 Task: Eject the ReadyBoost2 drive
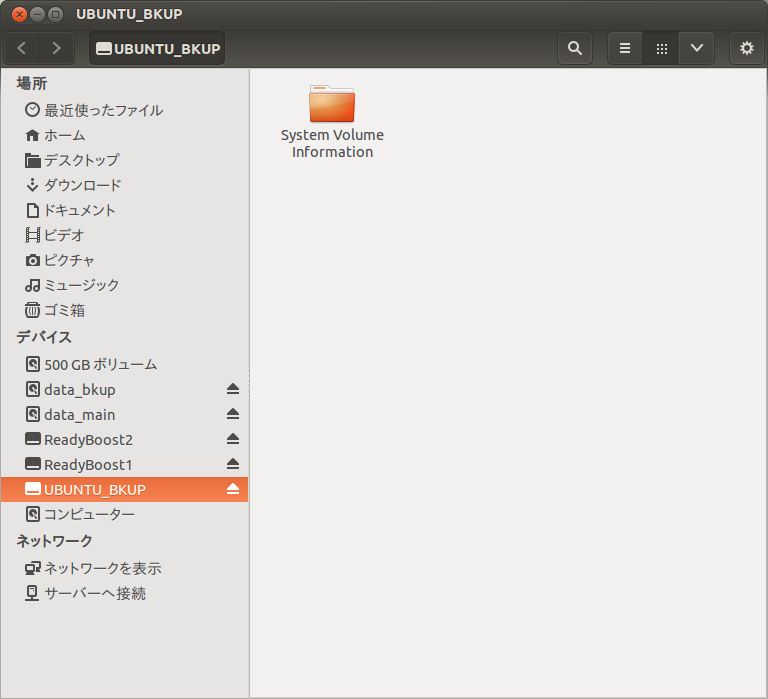233,439
